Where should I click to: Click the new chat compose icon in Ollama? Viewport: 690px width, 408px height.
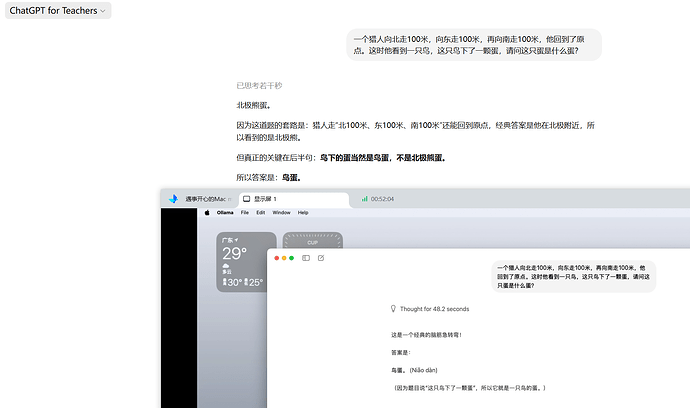(321, 258)
